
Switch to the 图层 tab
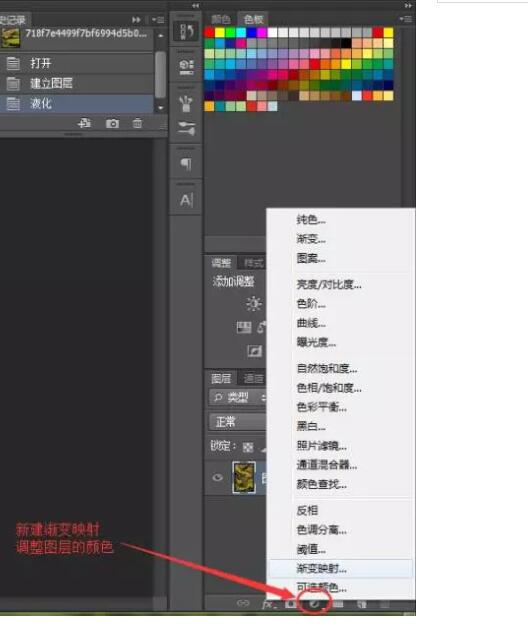[x=221, y=378]
